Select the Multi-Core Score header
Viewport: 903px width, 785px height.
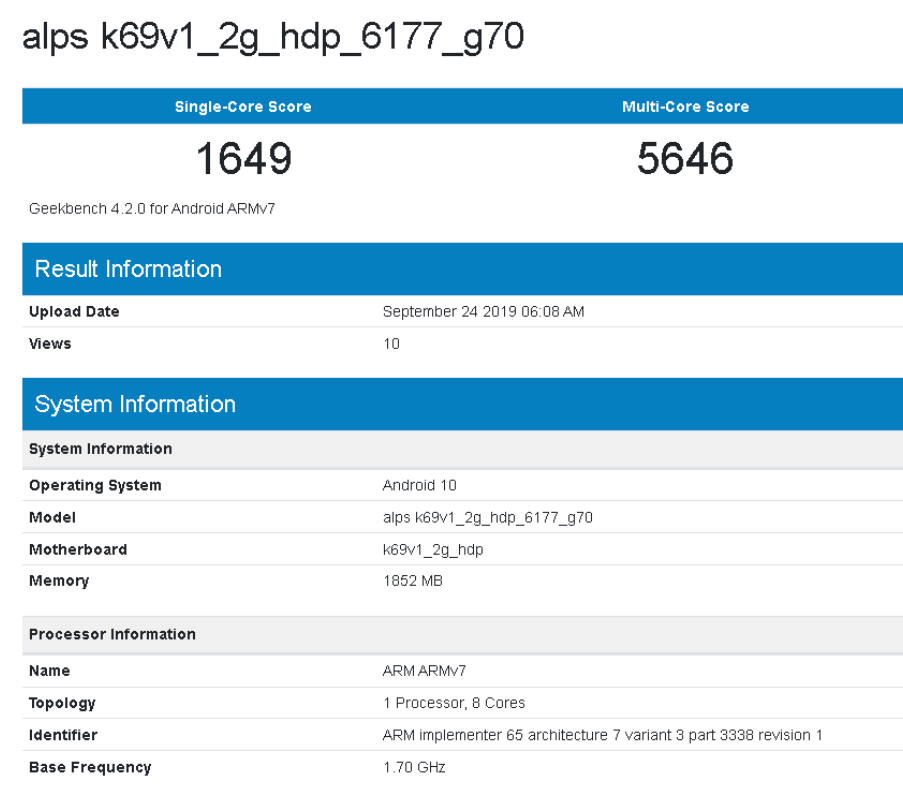coord(686,106)
